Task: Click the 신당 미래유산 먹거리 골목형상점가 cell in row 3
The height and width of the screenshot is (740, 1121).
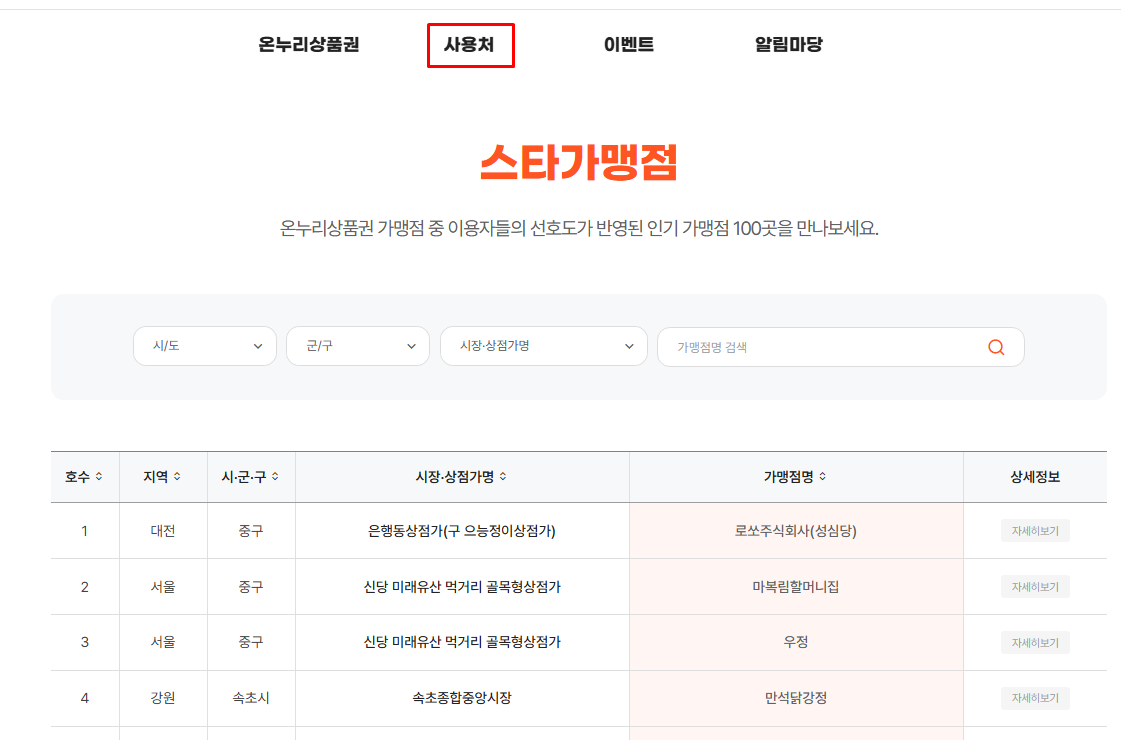Action: (462, 643)
